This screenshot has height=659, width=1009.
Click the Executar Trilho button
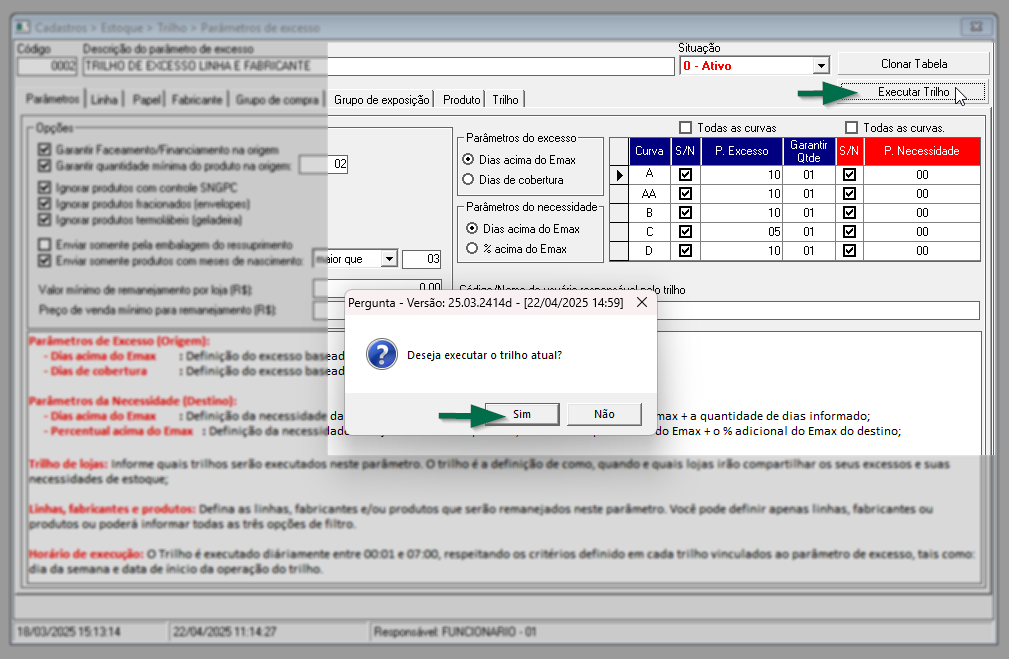[x=913, y=92]
